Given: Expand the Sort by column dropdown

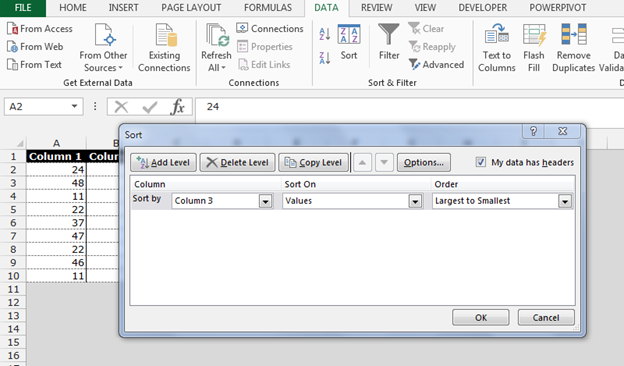Looking at the screenshot, I should tap(265, 201).
